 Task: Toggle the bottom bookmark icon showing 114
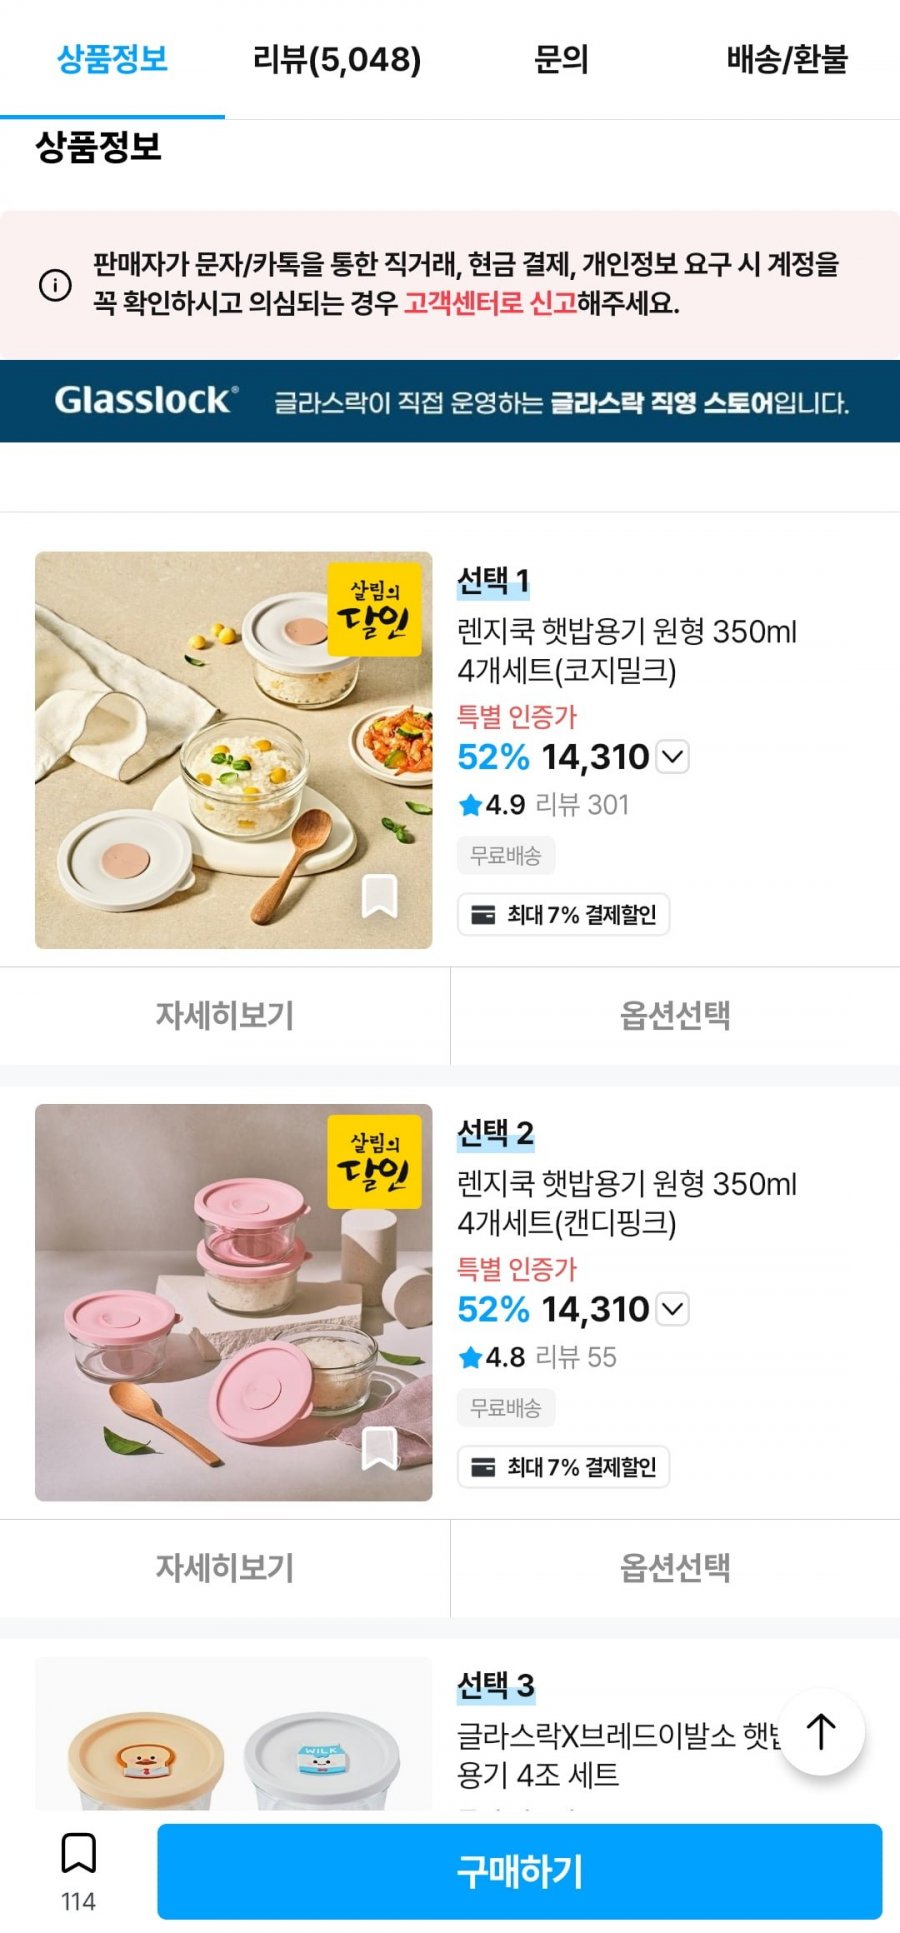point(78,1854)
